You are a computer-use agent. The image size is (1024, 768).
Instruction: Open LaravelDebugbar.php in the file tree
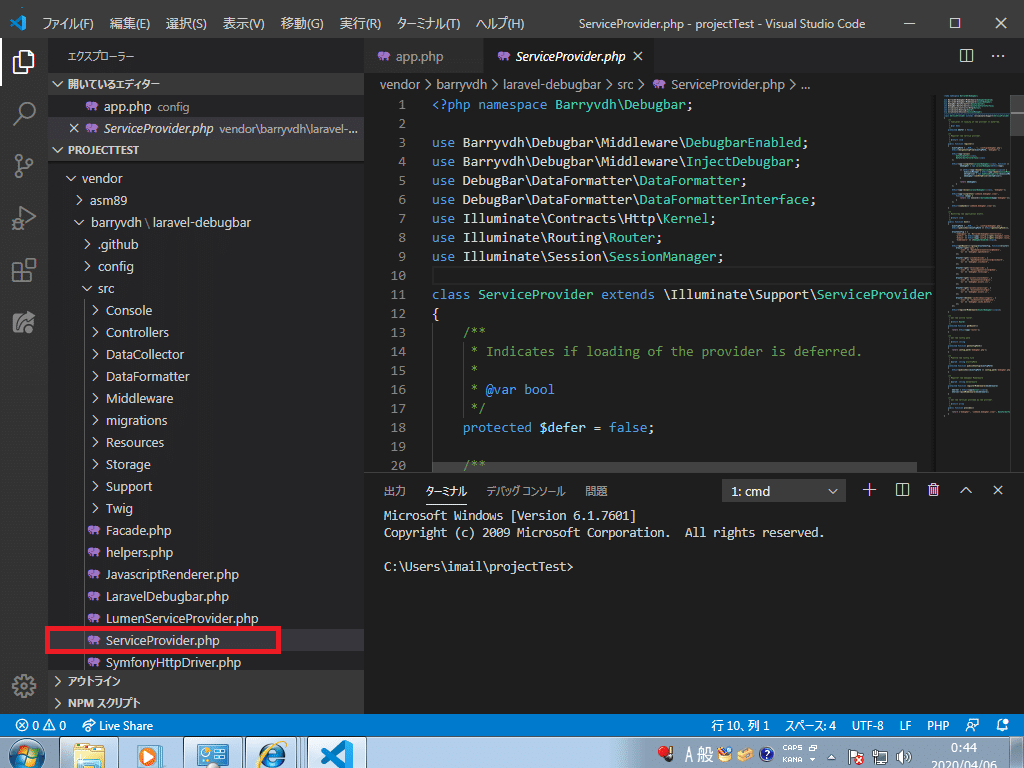[x=205, y=596]
